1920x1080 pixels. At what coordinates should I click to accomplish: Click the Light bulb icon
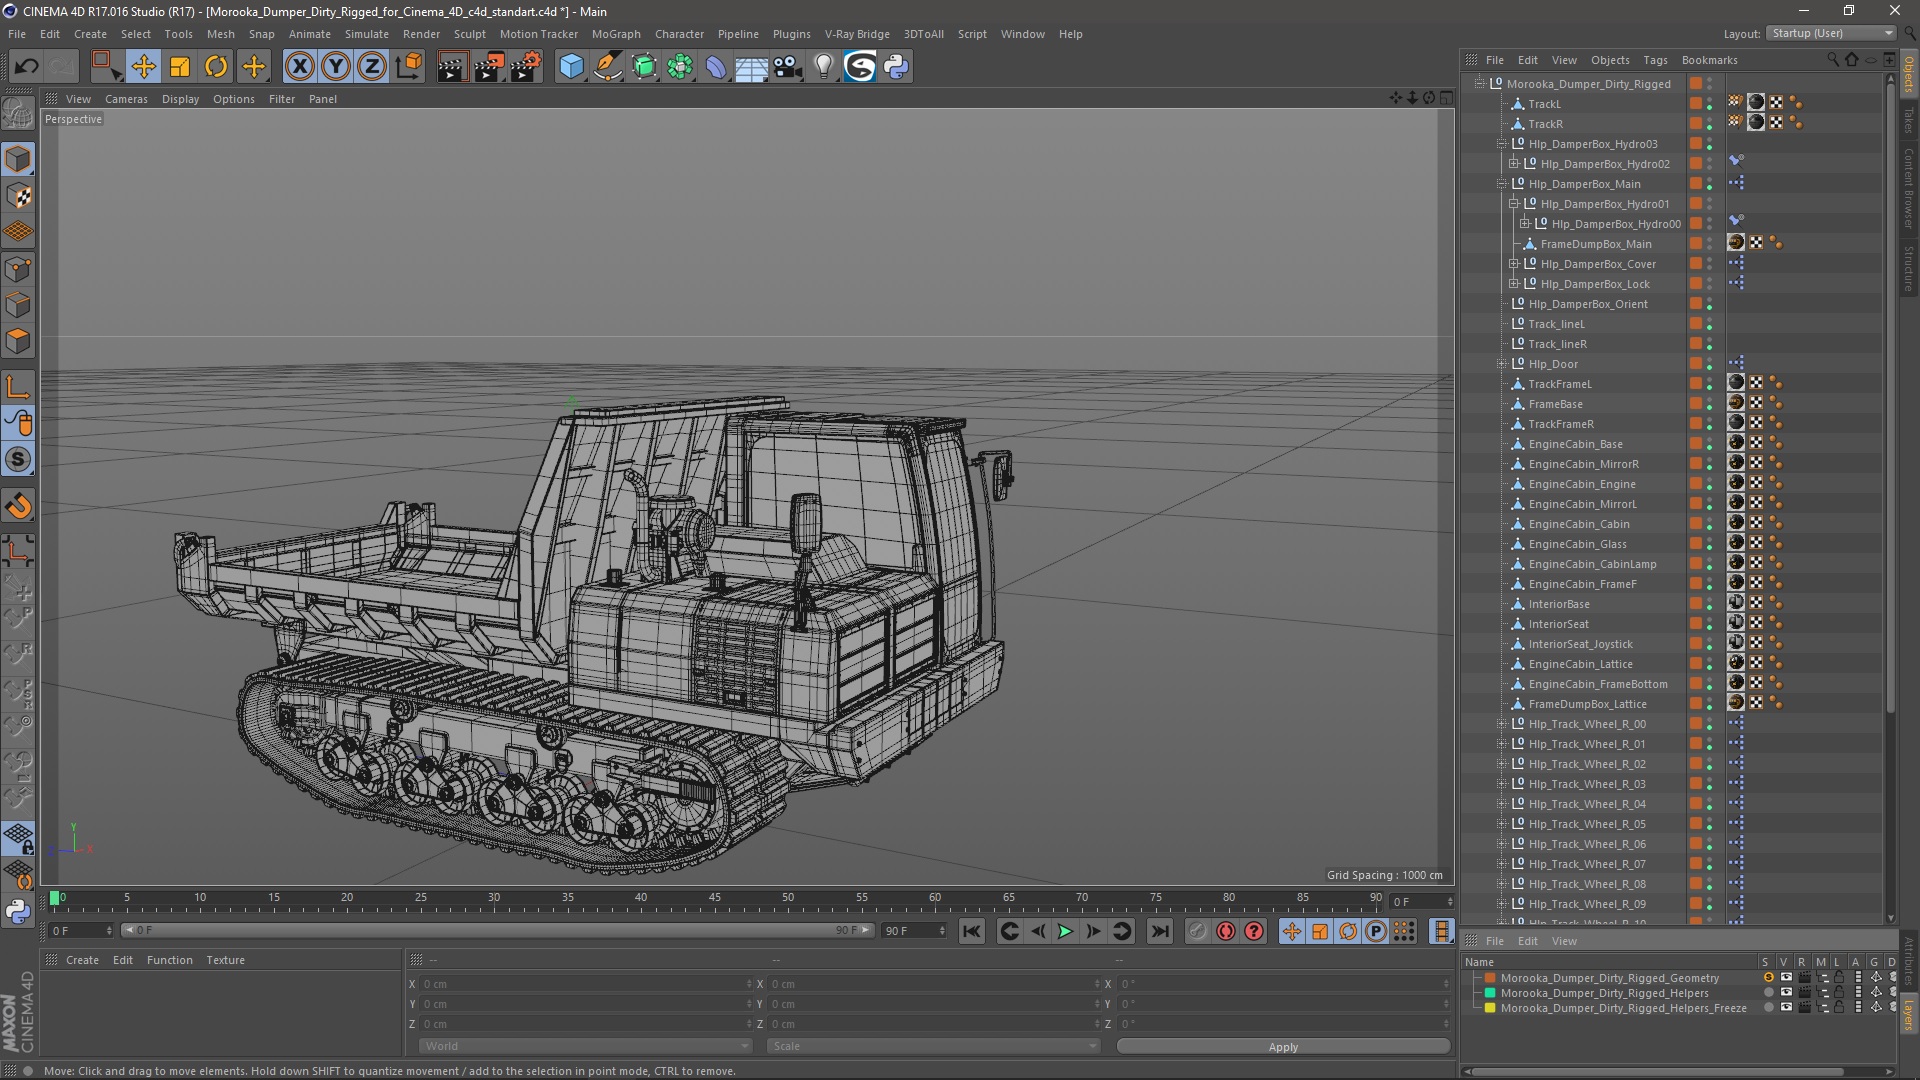pyautogui.click(x=824, y=67)
